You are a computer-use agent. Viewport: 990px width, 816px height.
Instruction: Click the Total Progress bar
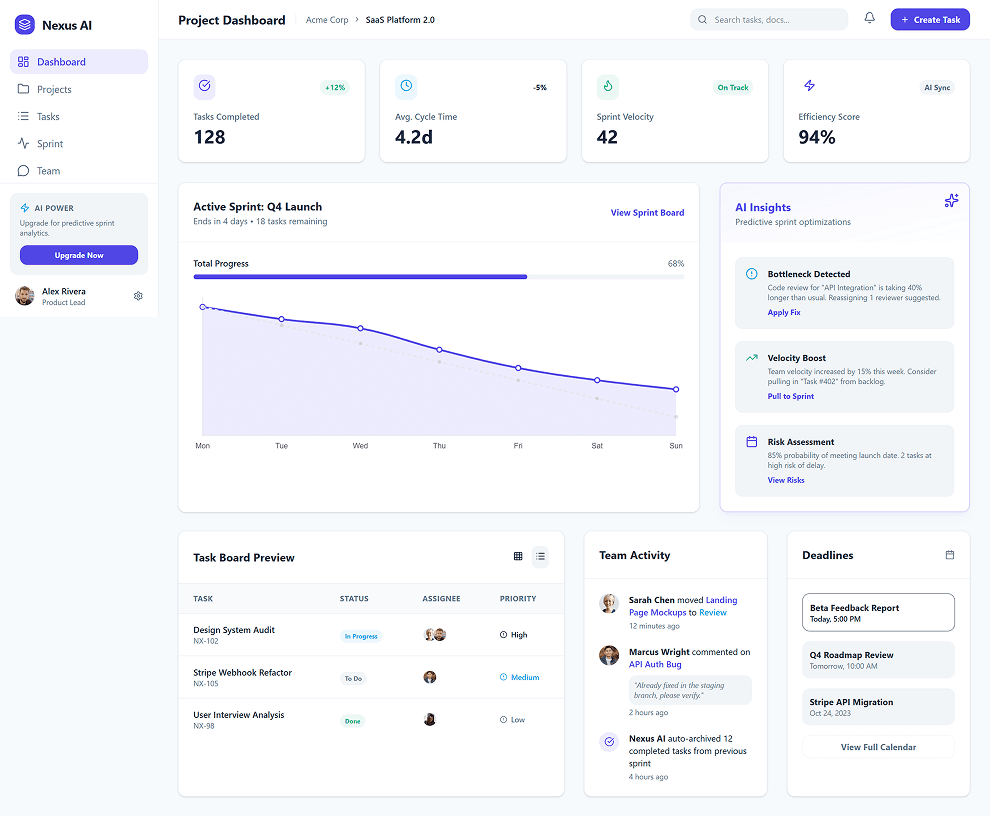[x=439, y=277]
